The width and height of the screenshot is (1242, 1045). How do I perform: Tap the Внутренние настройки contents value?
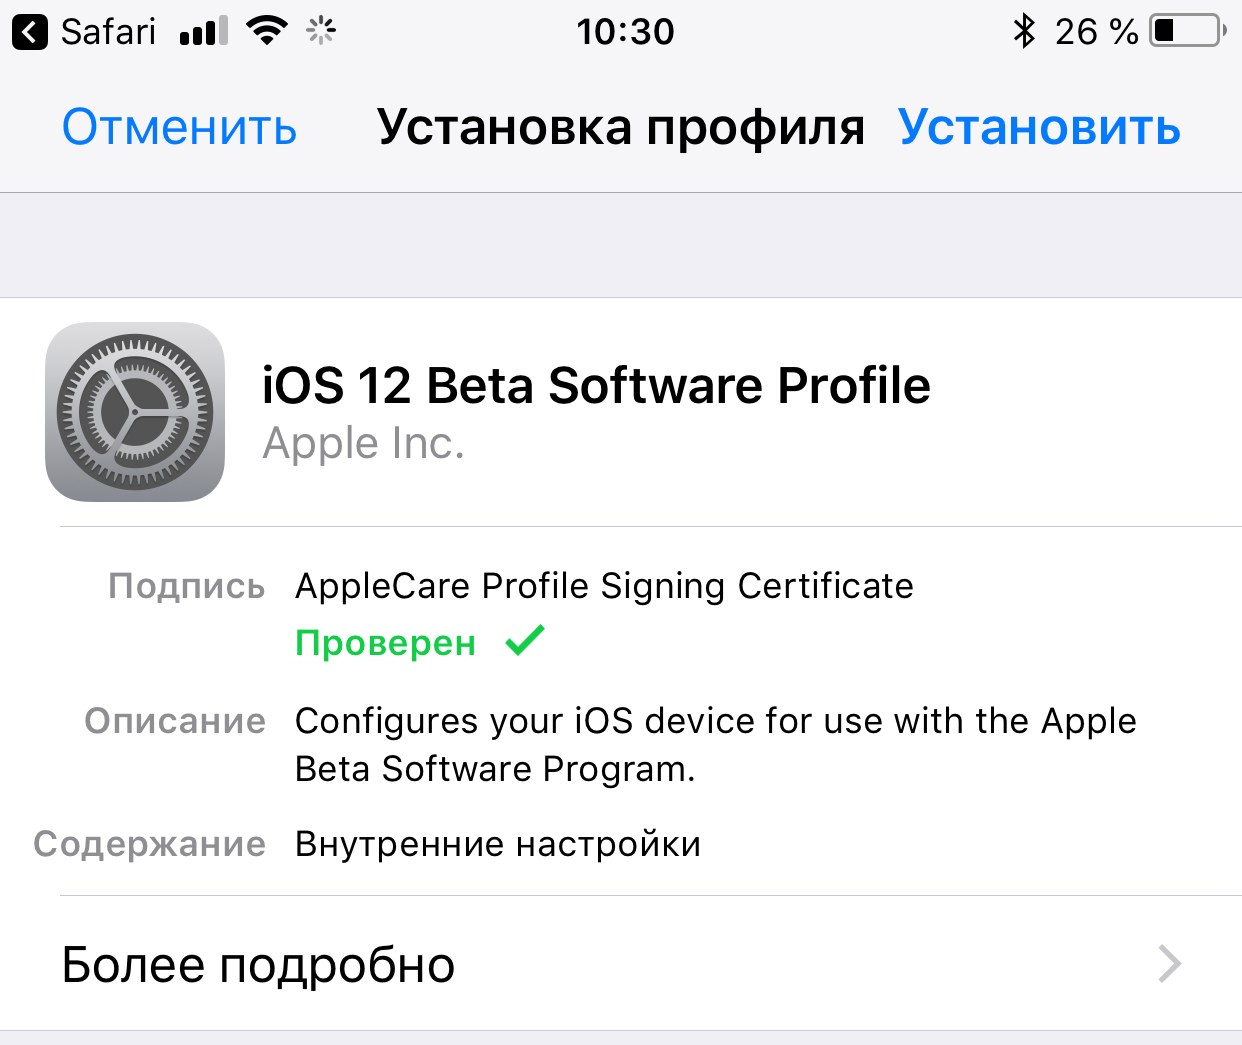(x=498, y=844)
